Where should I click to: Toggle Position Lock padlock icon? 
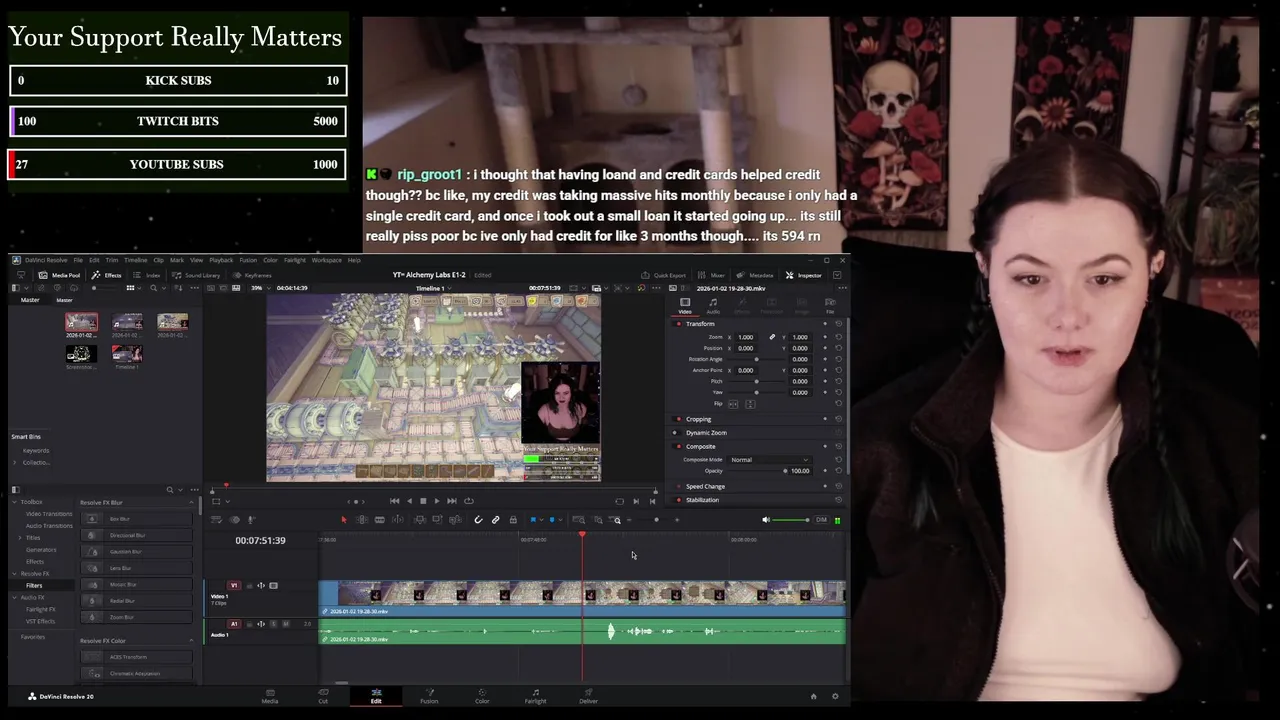(x=513, y=520)
